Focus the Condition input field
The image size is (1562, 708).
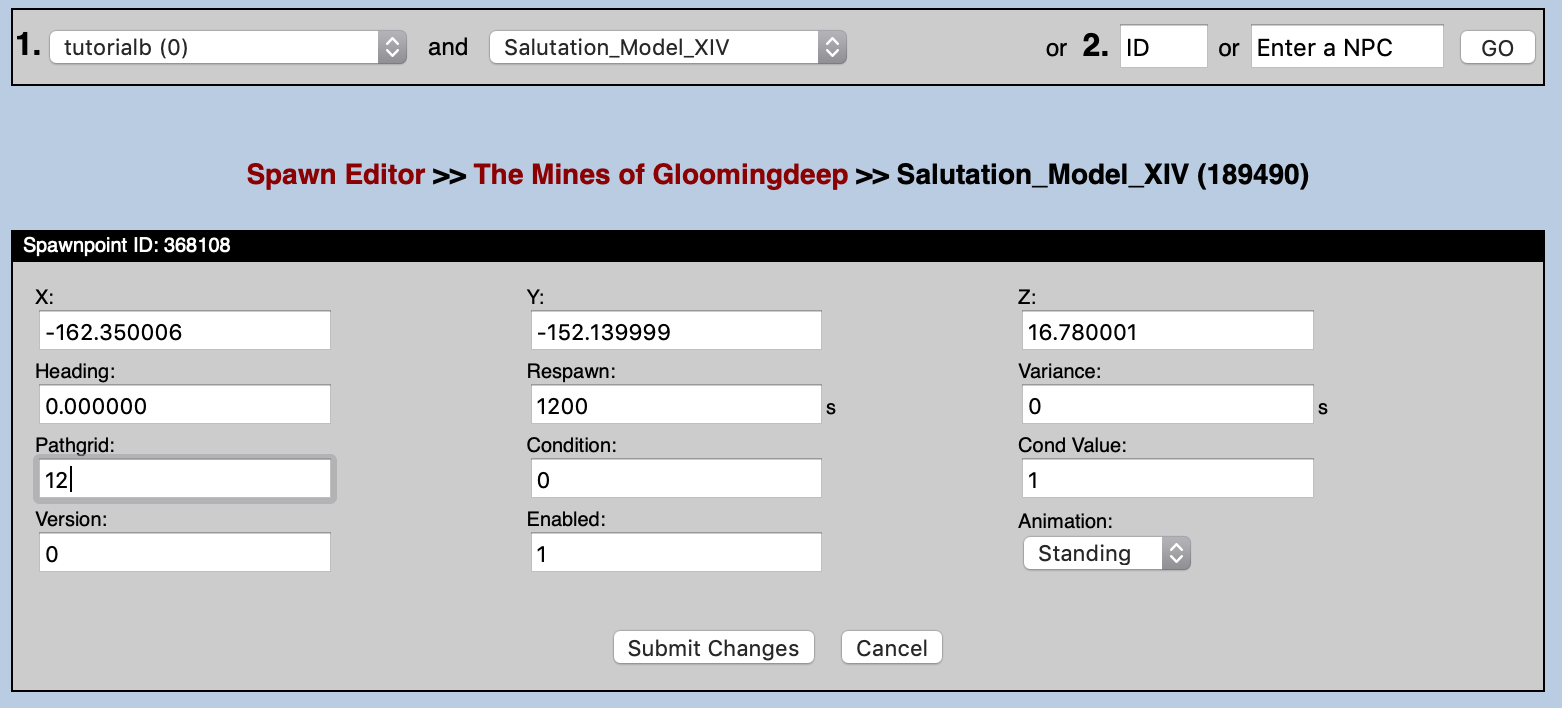pyautogui.click(x=675, y=479)
